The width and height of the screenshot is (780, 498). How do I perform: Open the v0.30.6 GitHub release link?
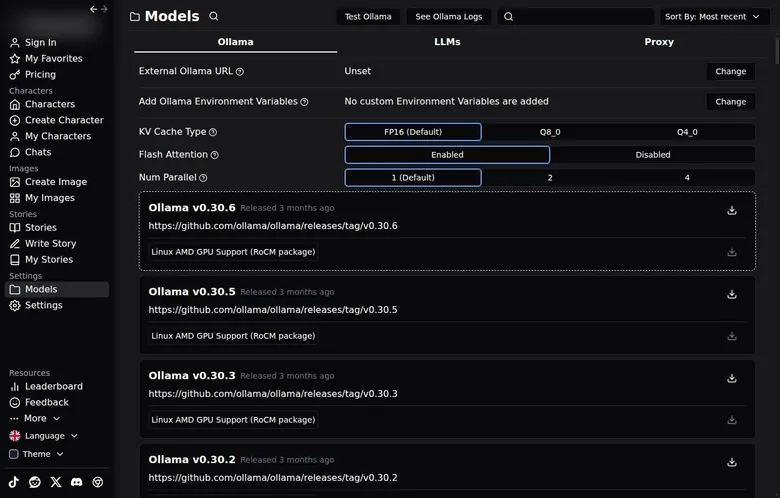pyautogui.click(x=273, y=226)
